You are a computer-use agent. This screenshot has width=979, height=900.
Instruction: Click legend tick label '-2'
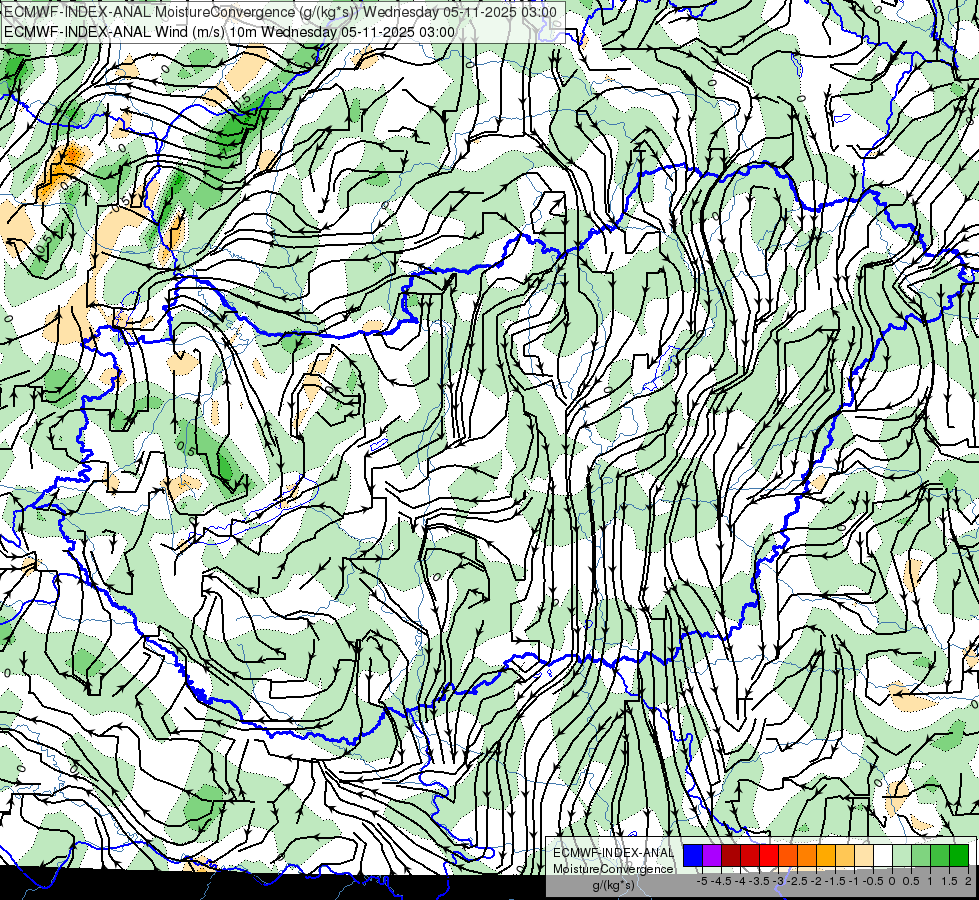point(816,881)
